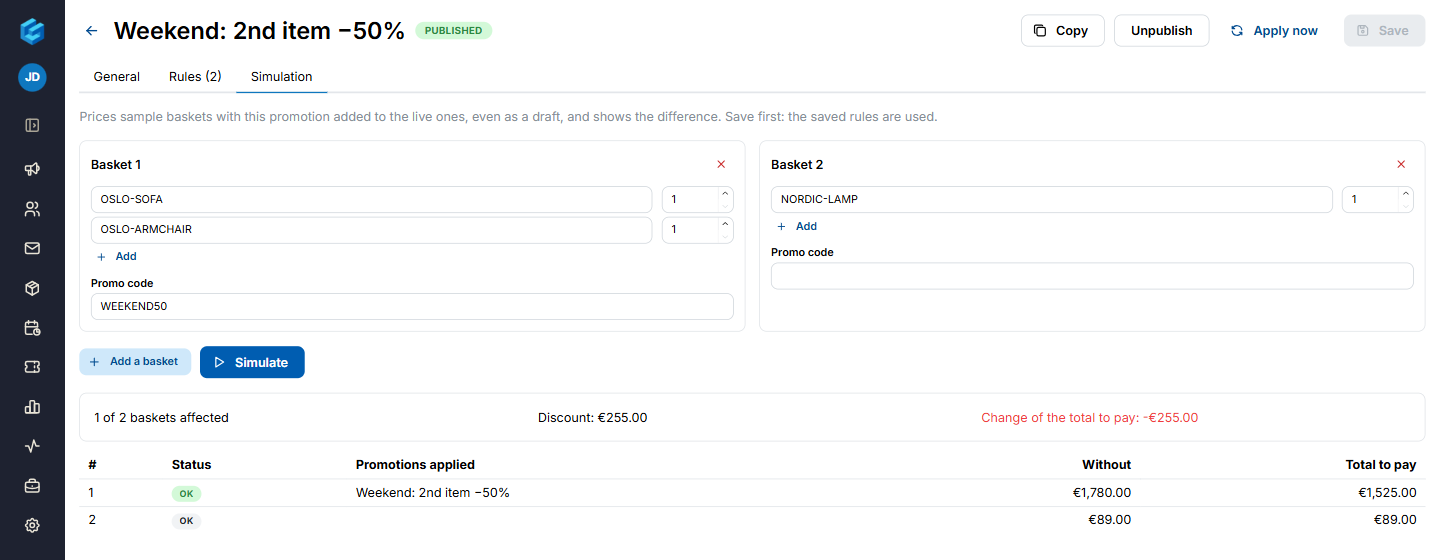
Task: Click 'Discount: €255.00' summary text
Action: click(592, 417)
